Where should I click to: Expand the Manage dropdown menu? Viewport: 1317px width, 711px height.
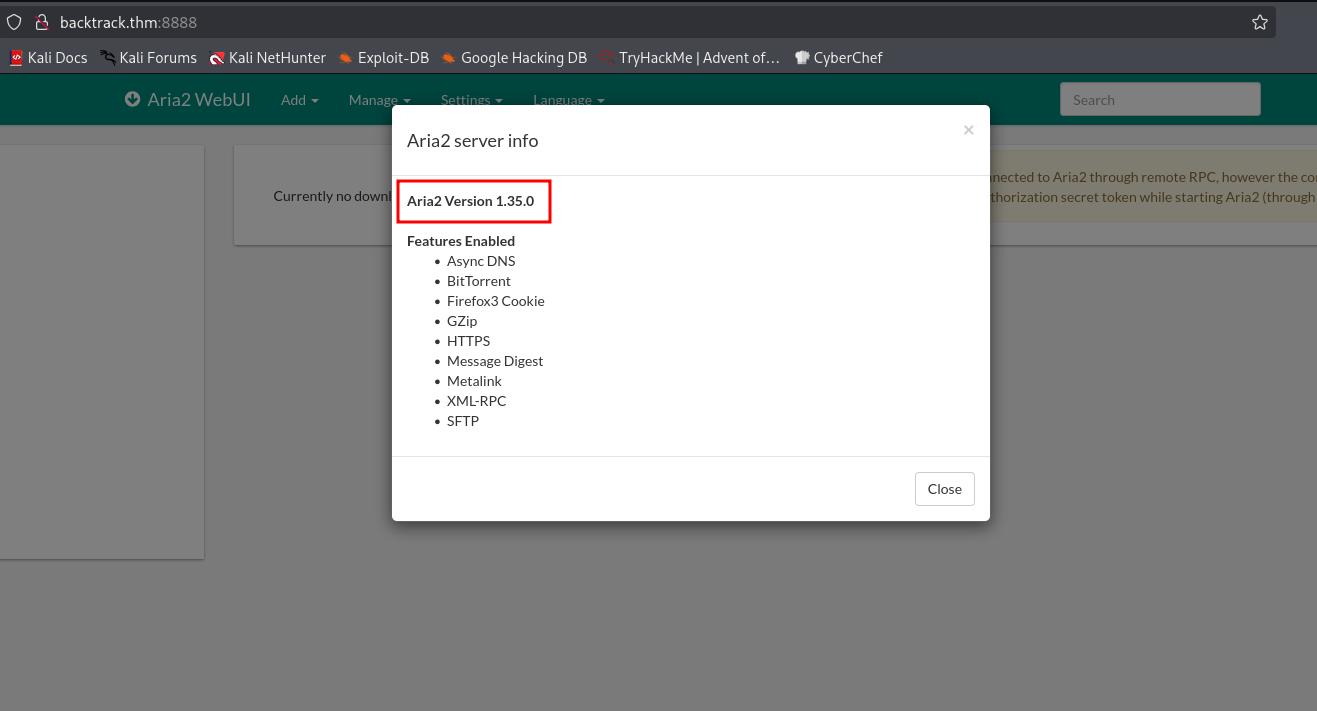(x=379, y=100)
